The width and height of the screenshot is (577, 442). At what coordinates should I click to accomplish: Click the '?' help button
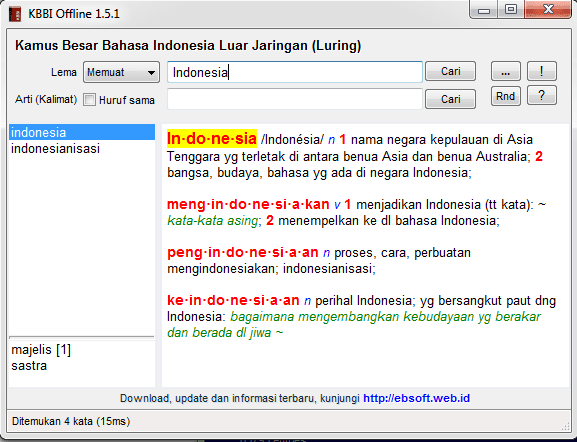pos(542,96)
